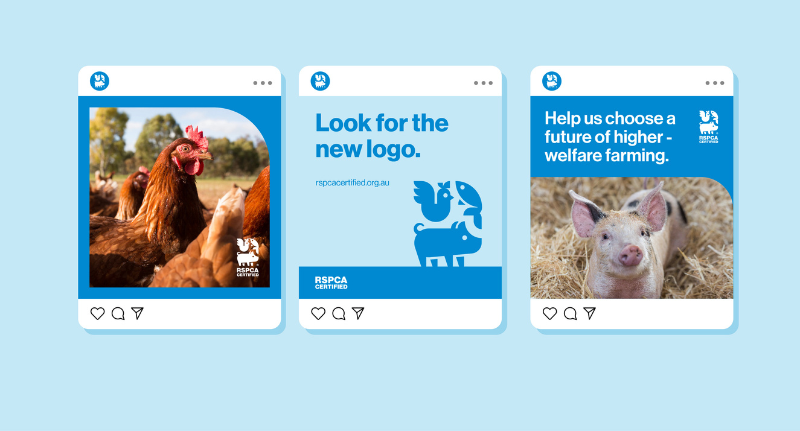Open options menu on chicken post
The image size is (800, 431).
point(262,83)
